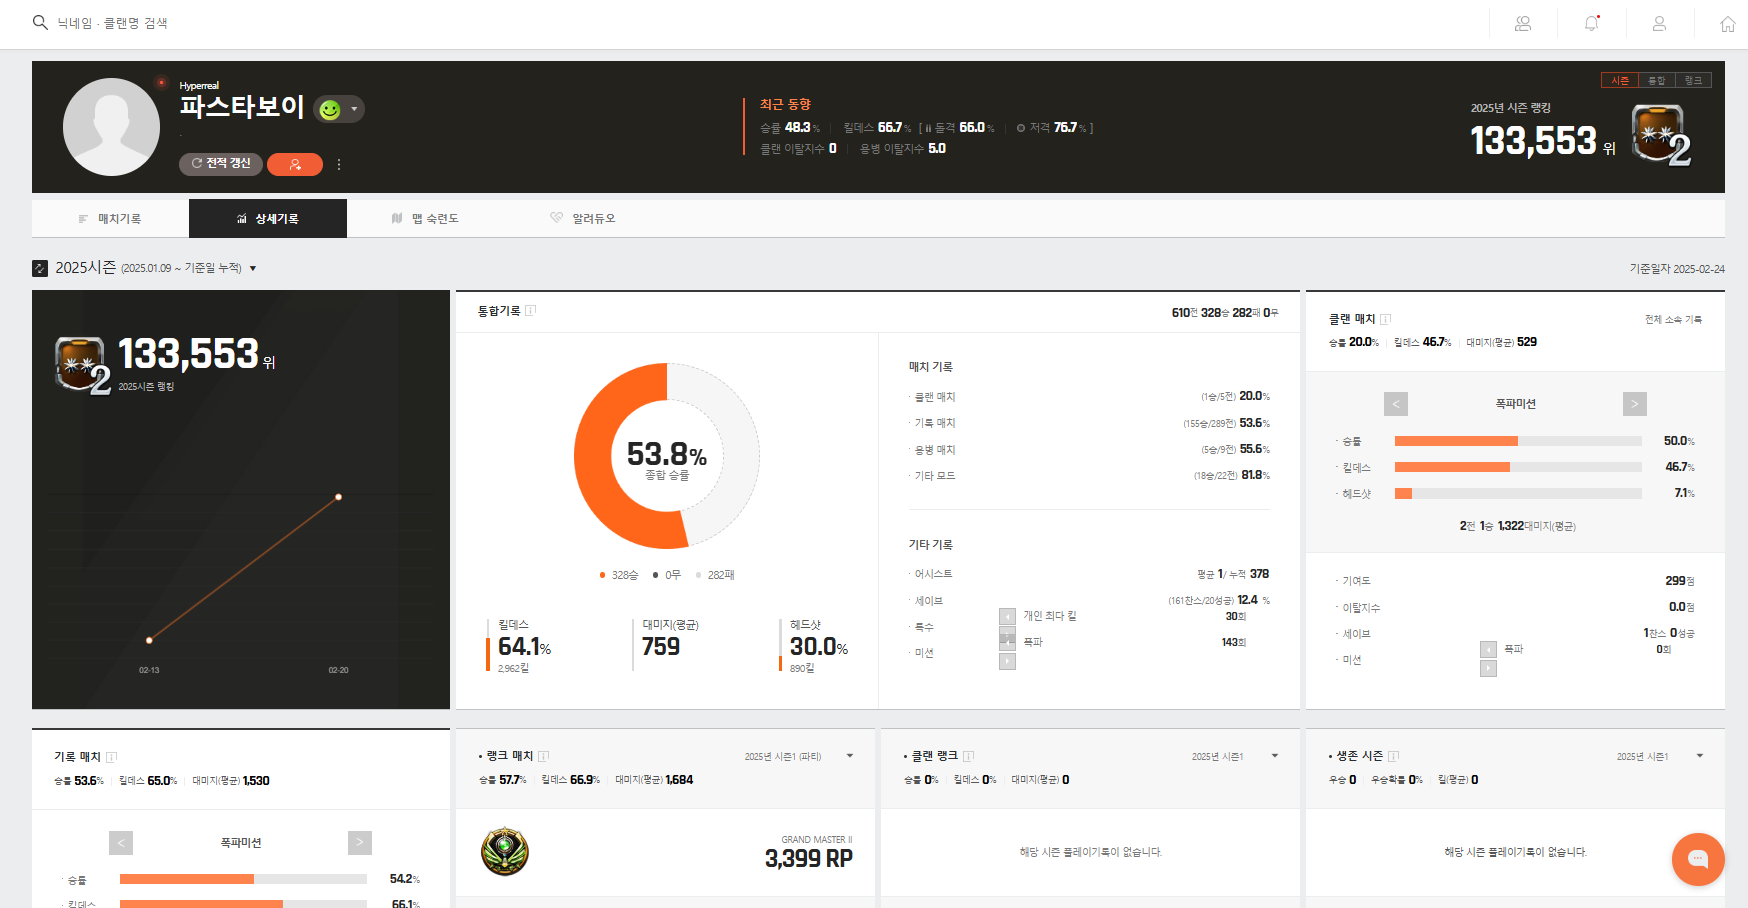Open the 맵 숙련도 tab
The image size is (1748, 908).
(x=426, y=218)
